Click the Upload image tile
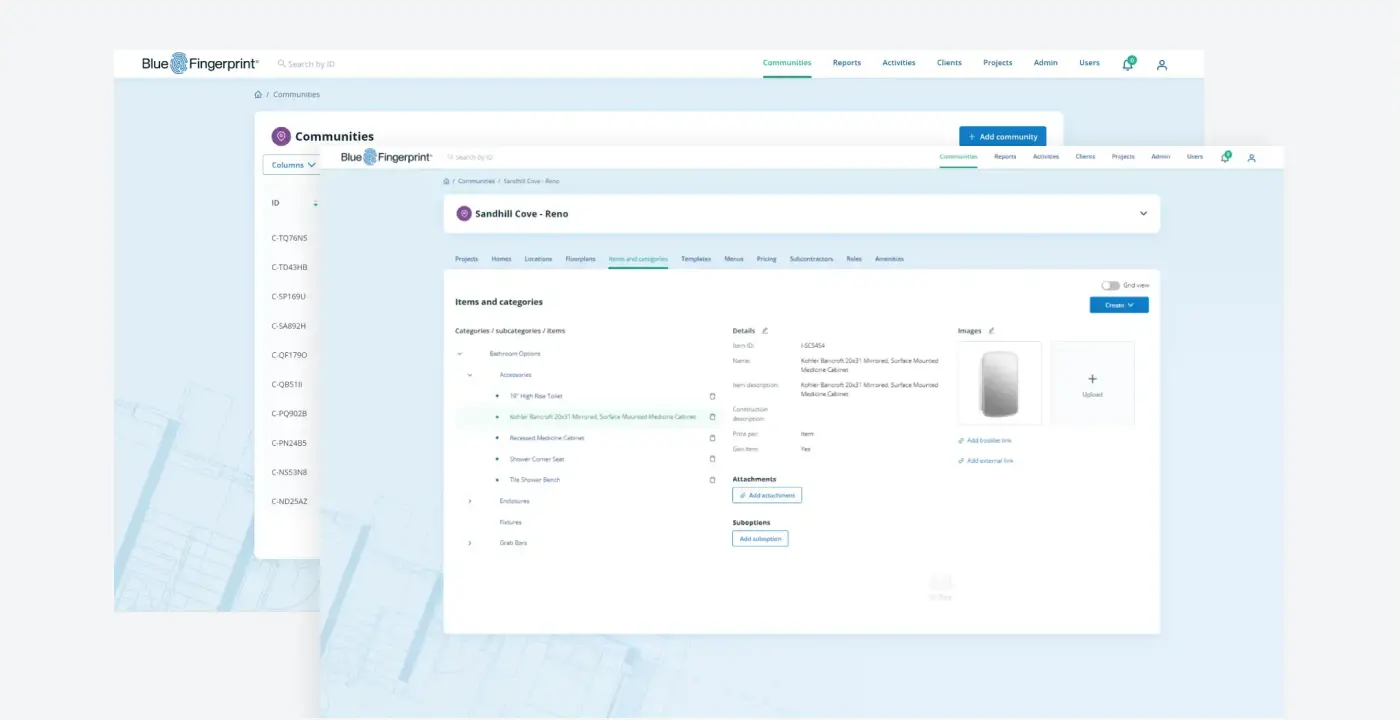Screen dimensions: 1400x720 point(1092,384)
